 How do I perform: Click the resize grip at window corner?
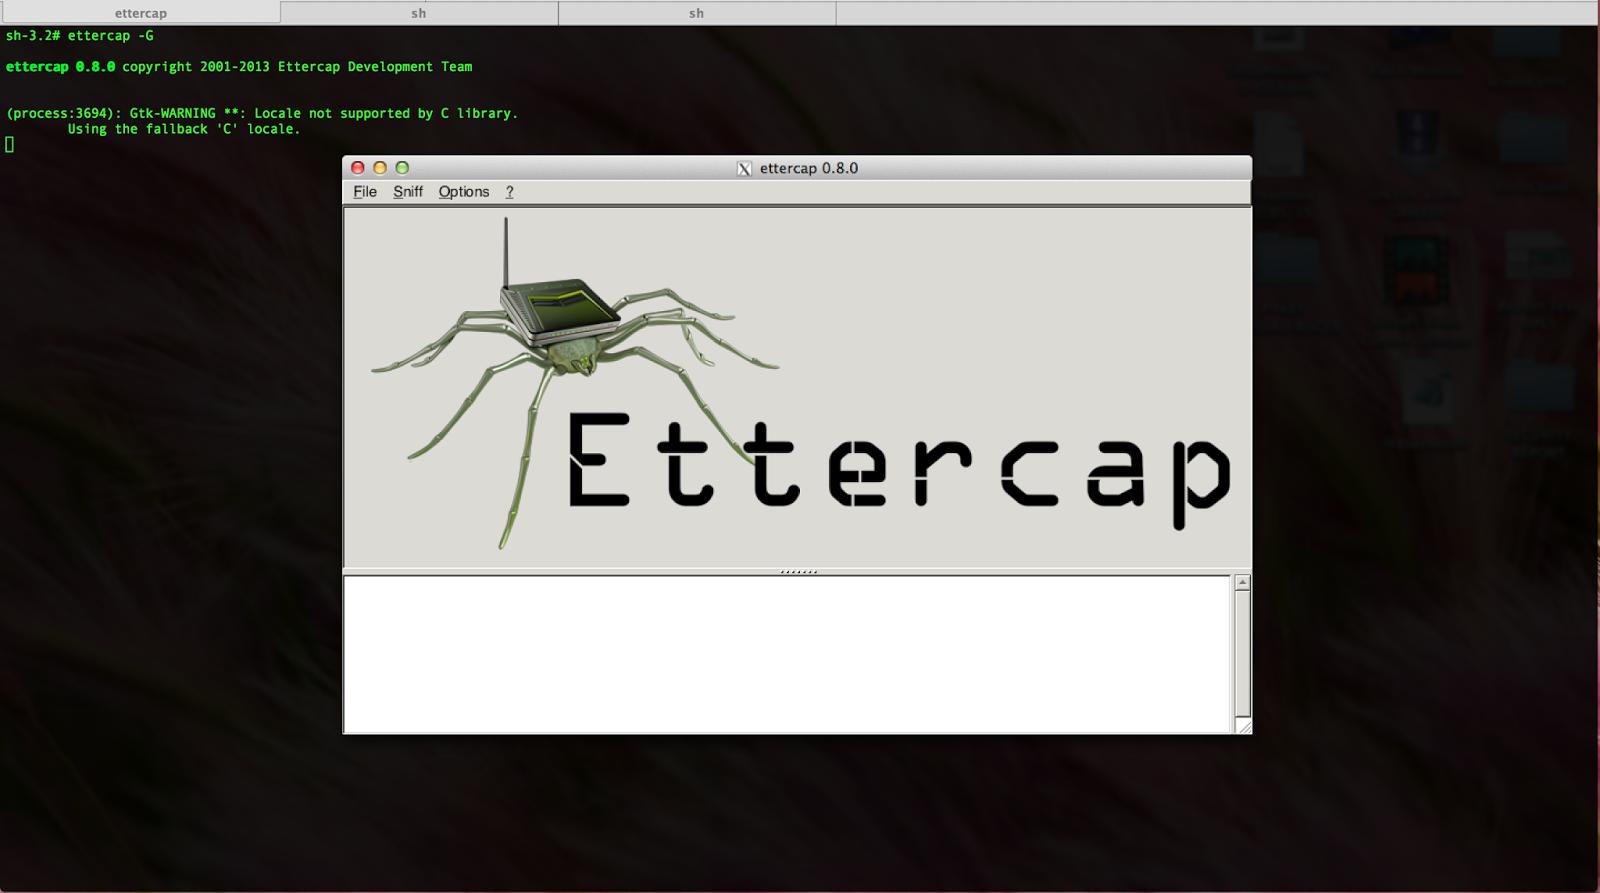coord(1244,726)
